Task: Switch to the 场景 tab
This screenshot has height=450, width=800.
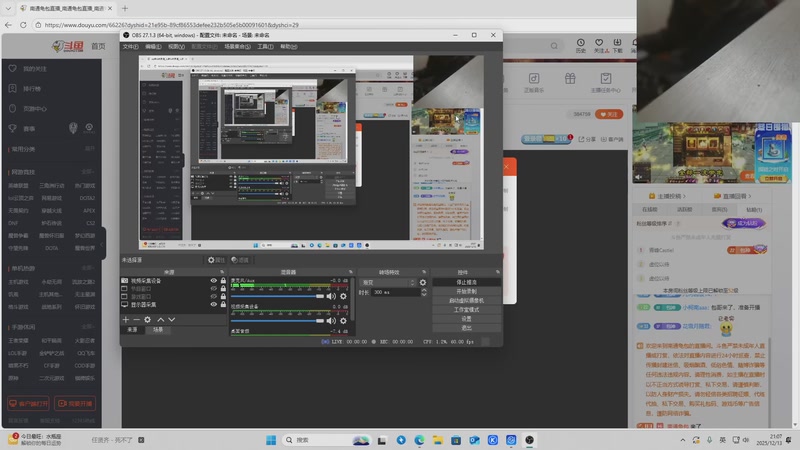Action: (157, 329)
